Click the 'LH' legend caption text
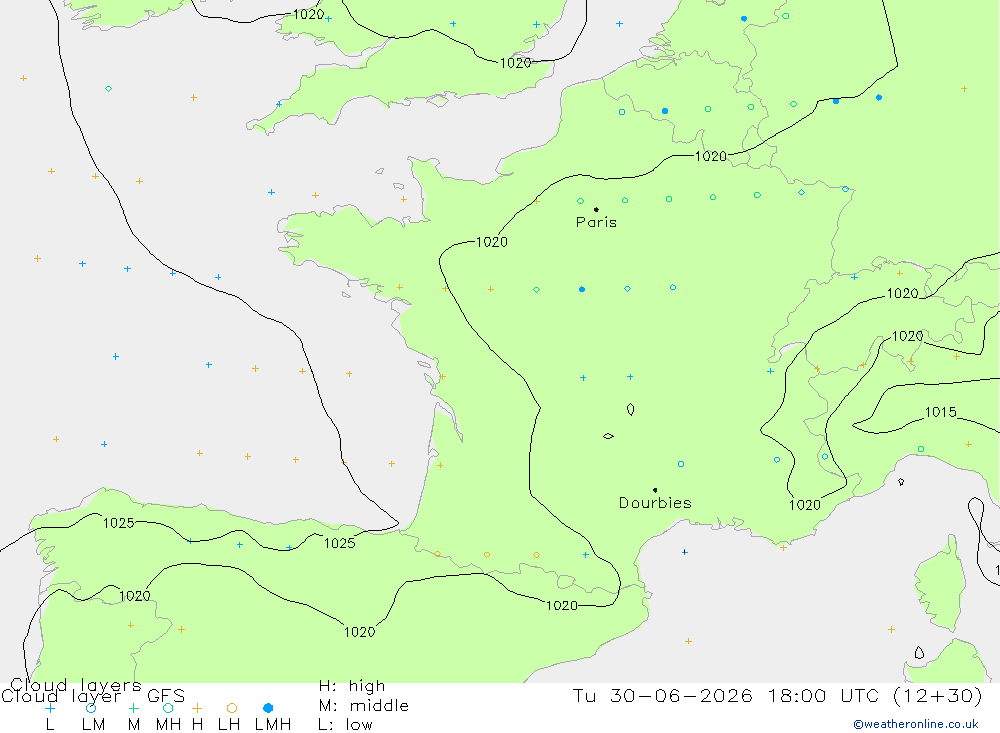 click(x=229, y=725)
